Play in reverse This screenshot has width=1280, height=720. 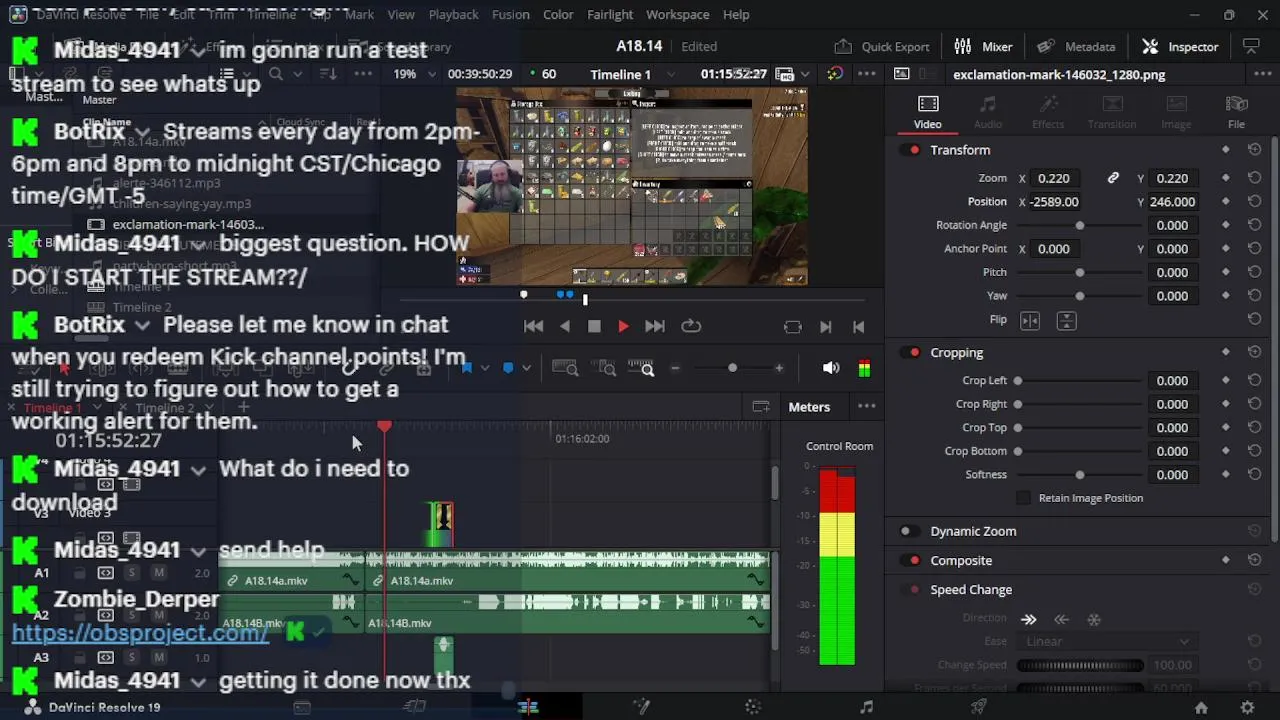(x=564, y=327)
